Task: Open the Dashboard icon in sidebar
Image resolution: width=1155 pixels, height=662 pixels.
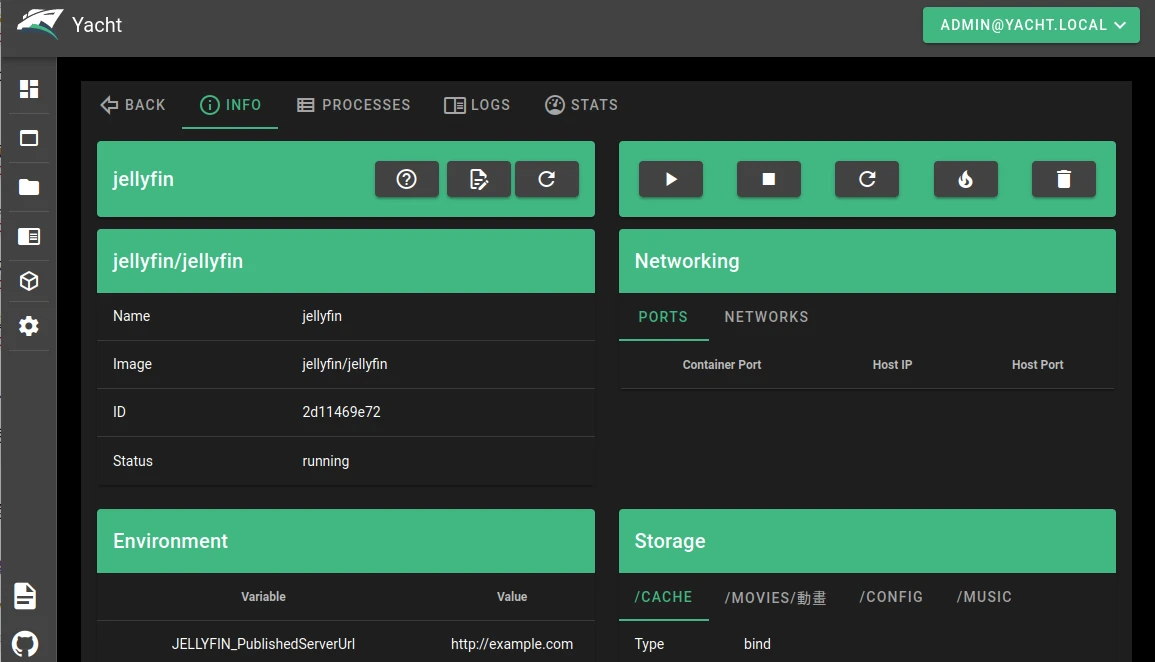Action: tap(29, 89)
